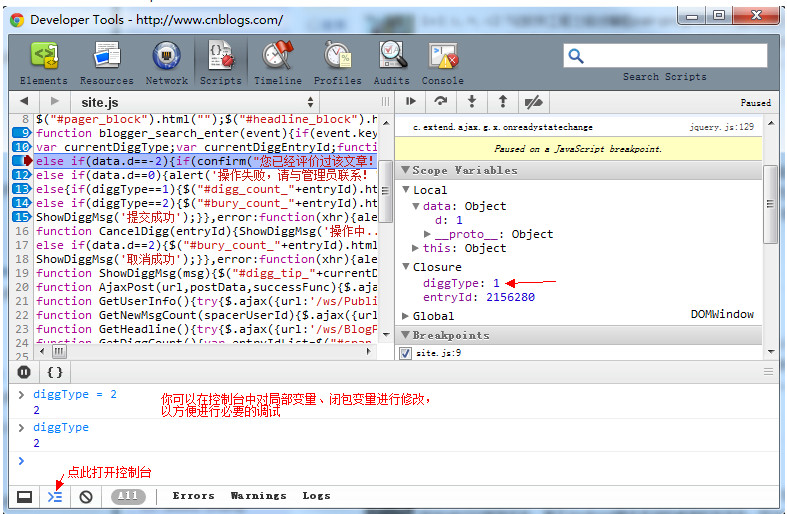Click the console prompt input line

pos(394,461)
